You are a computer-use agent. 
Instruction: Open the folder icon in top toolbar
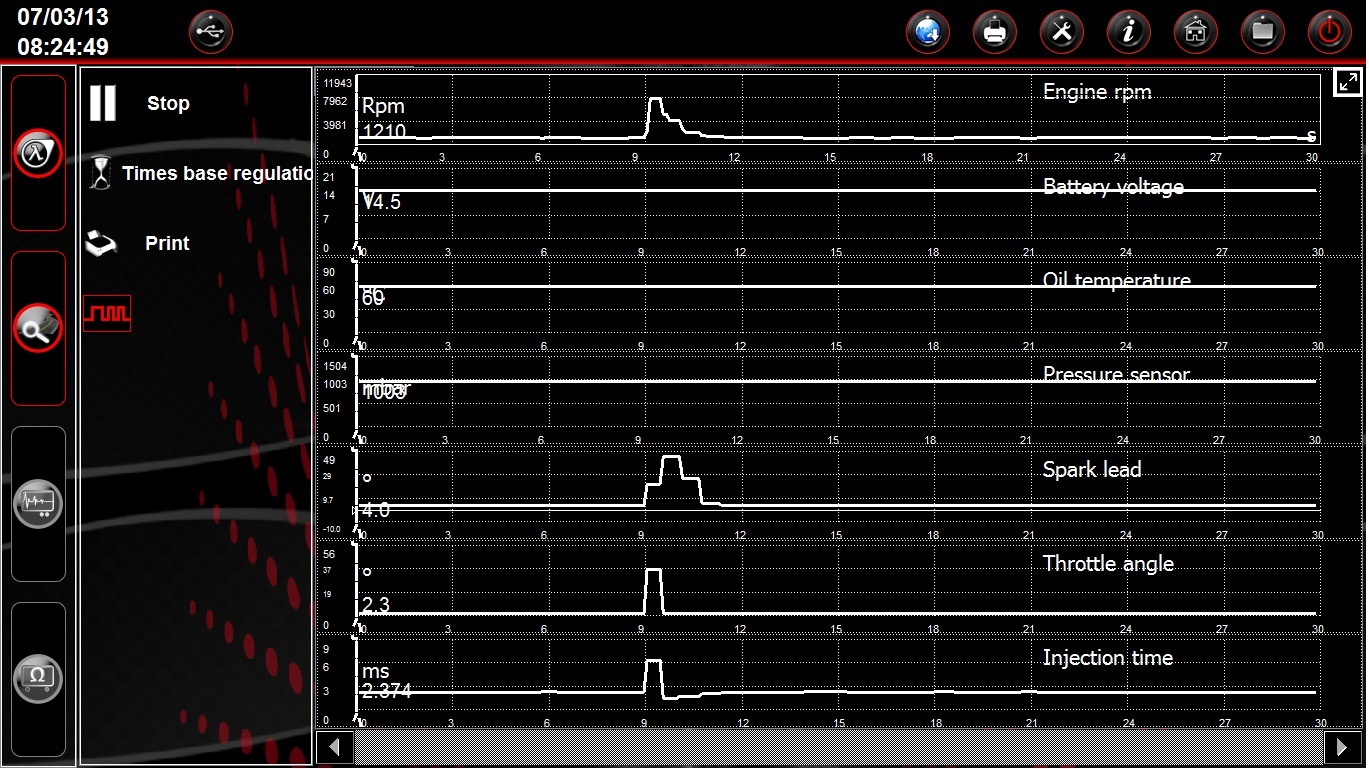pyautogui.click(x=1262, y=33)
